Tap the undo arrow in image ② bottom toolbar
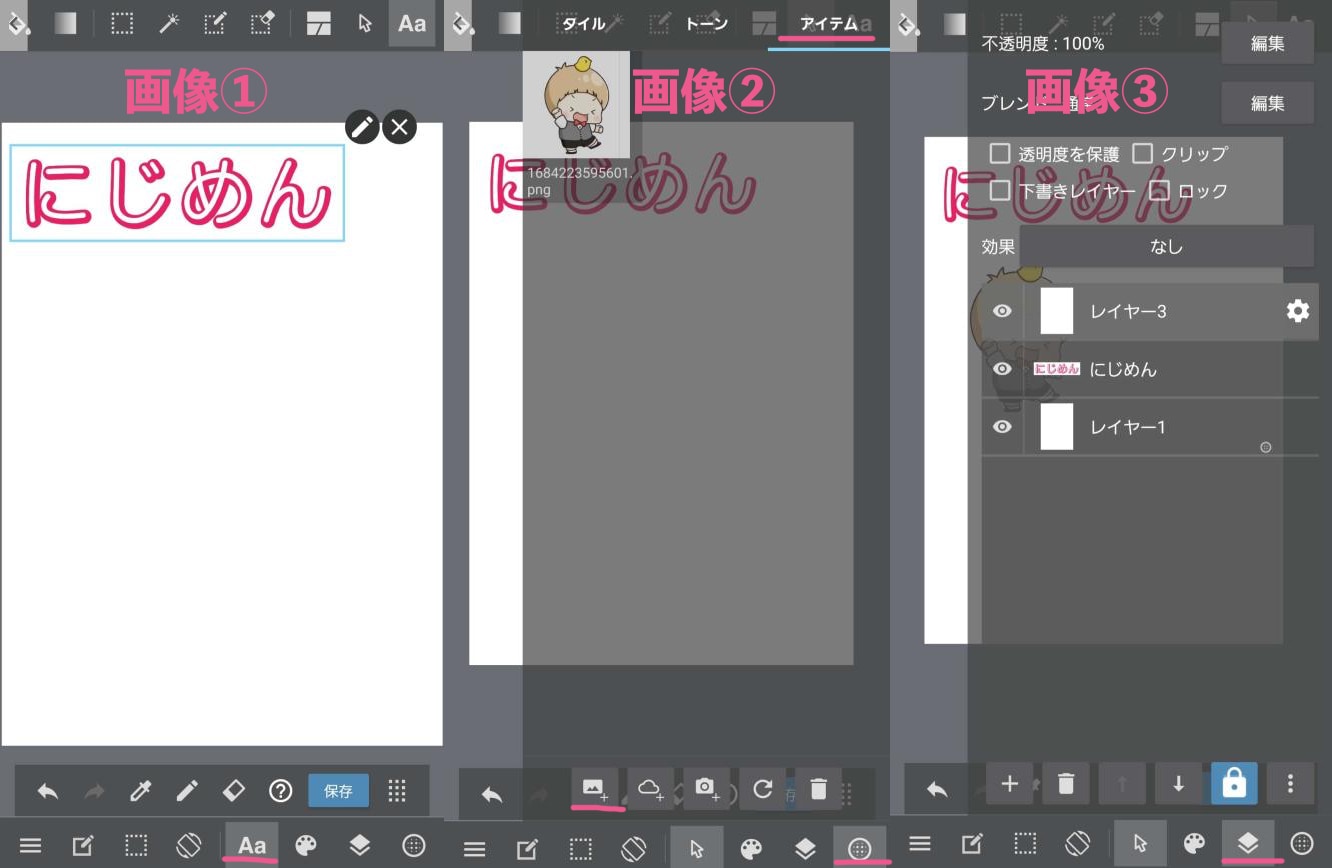1332x868 pixels. [492, 795]
